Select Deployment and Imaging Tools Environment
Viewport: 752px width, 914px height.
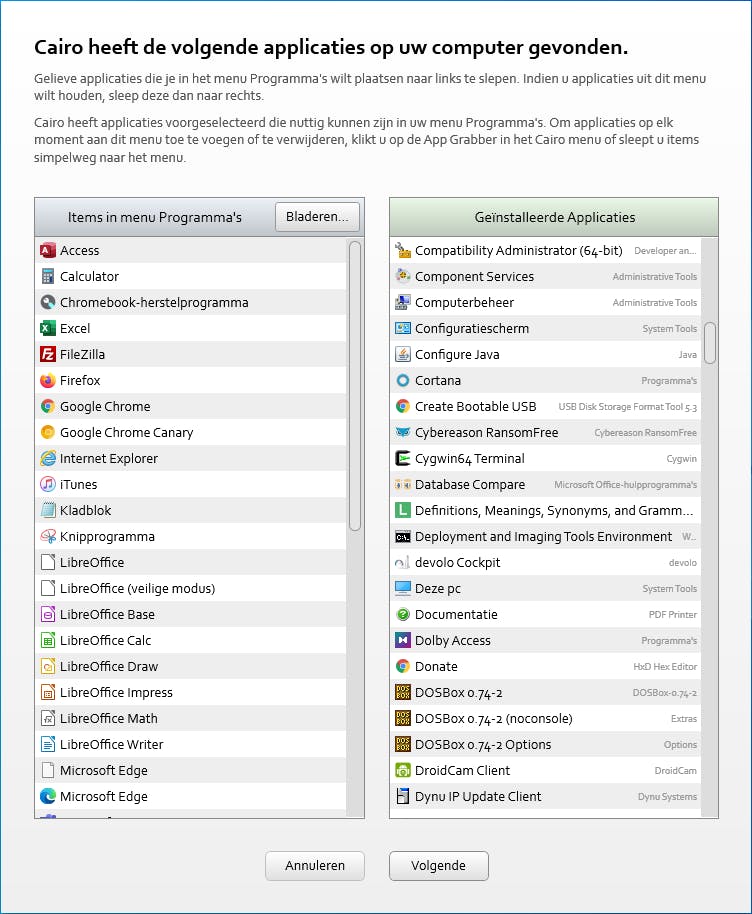pyautogui.click(x=545, y=536)
